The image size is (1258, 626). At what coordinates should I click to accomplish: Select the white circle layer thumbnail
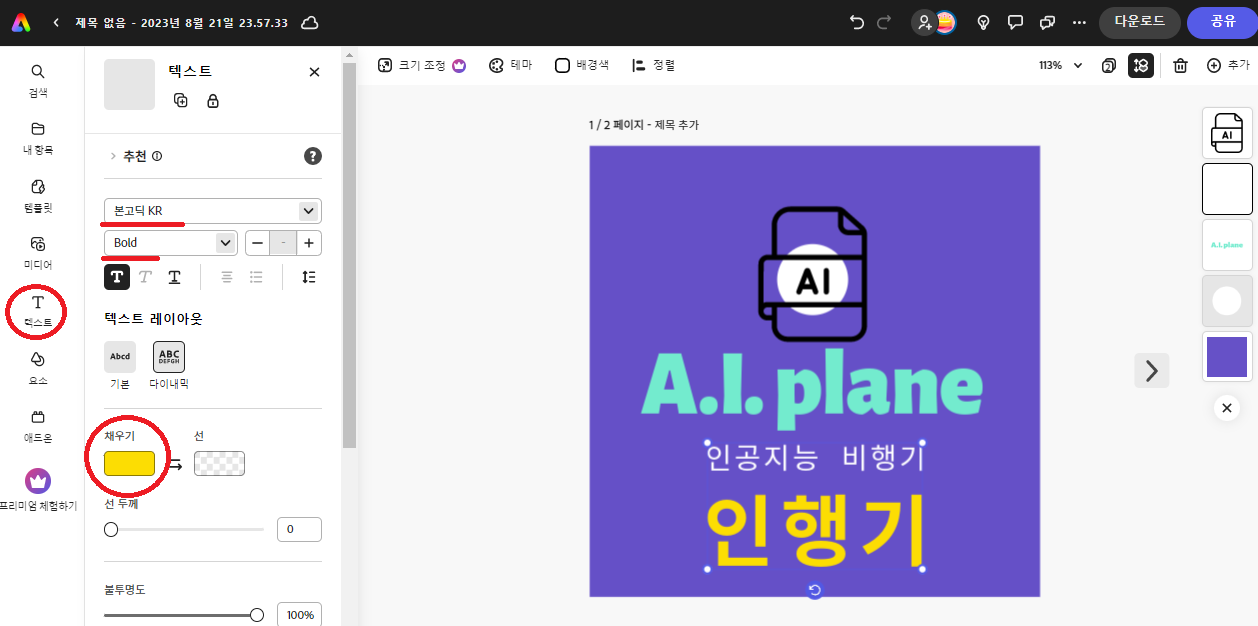click(1226, 301)
